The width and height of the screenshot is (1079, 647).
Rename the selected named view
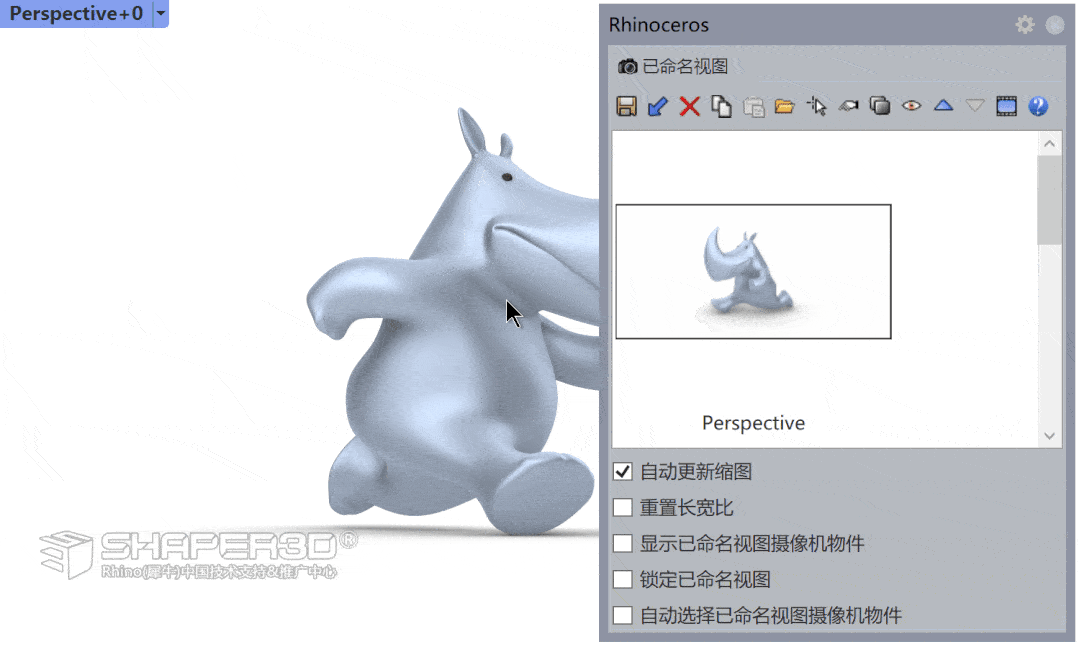659,106
